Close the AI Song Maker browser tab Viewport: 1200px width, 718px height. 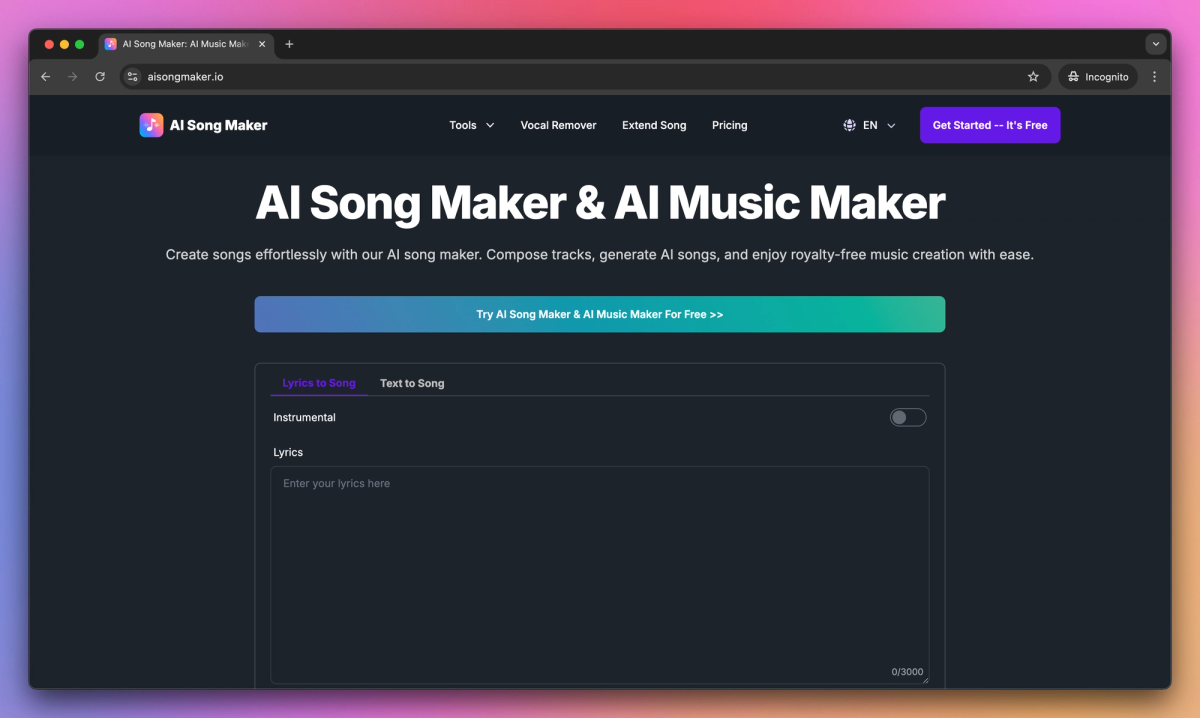pos(262,44)
